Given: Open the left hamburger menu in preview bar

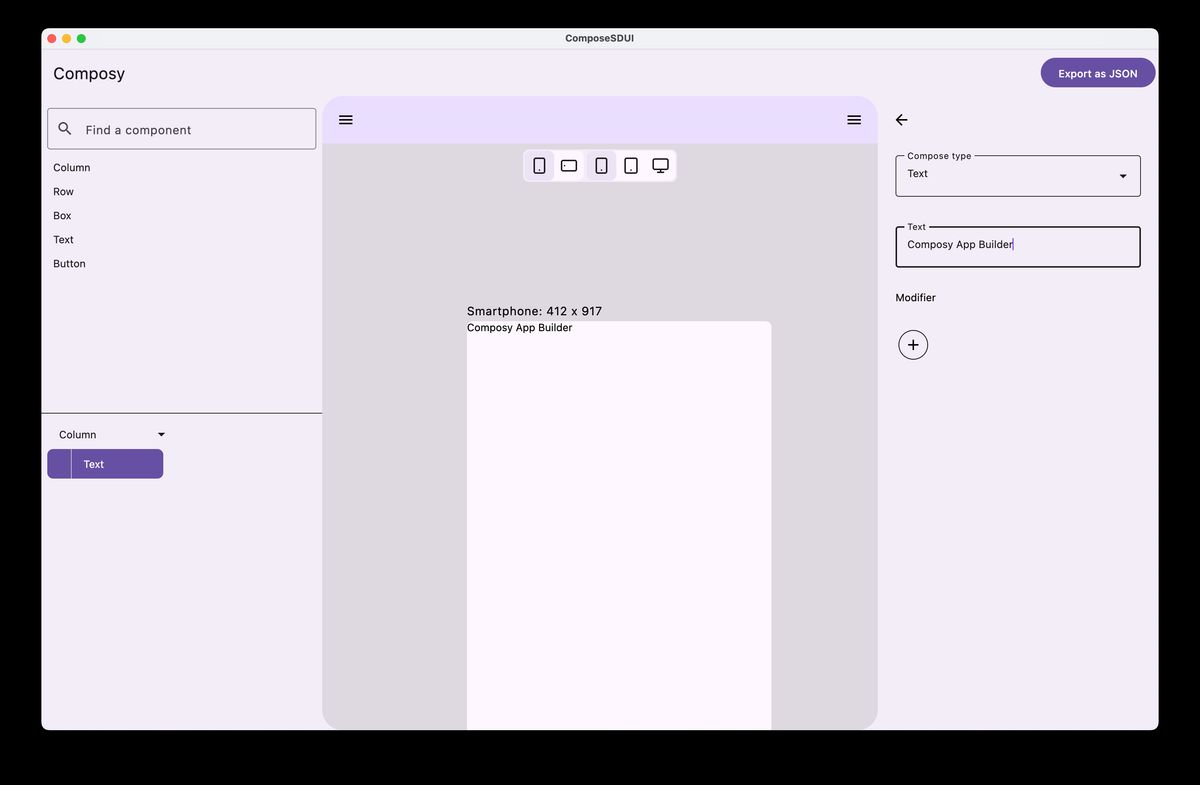Looking at the screenshot, I should [346, 120].
